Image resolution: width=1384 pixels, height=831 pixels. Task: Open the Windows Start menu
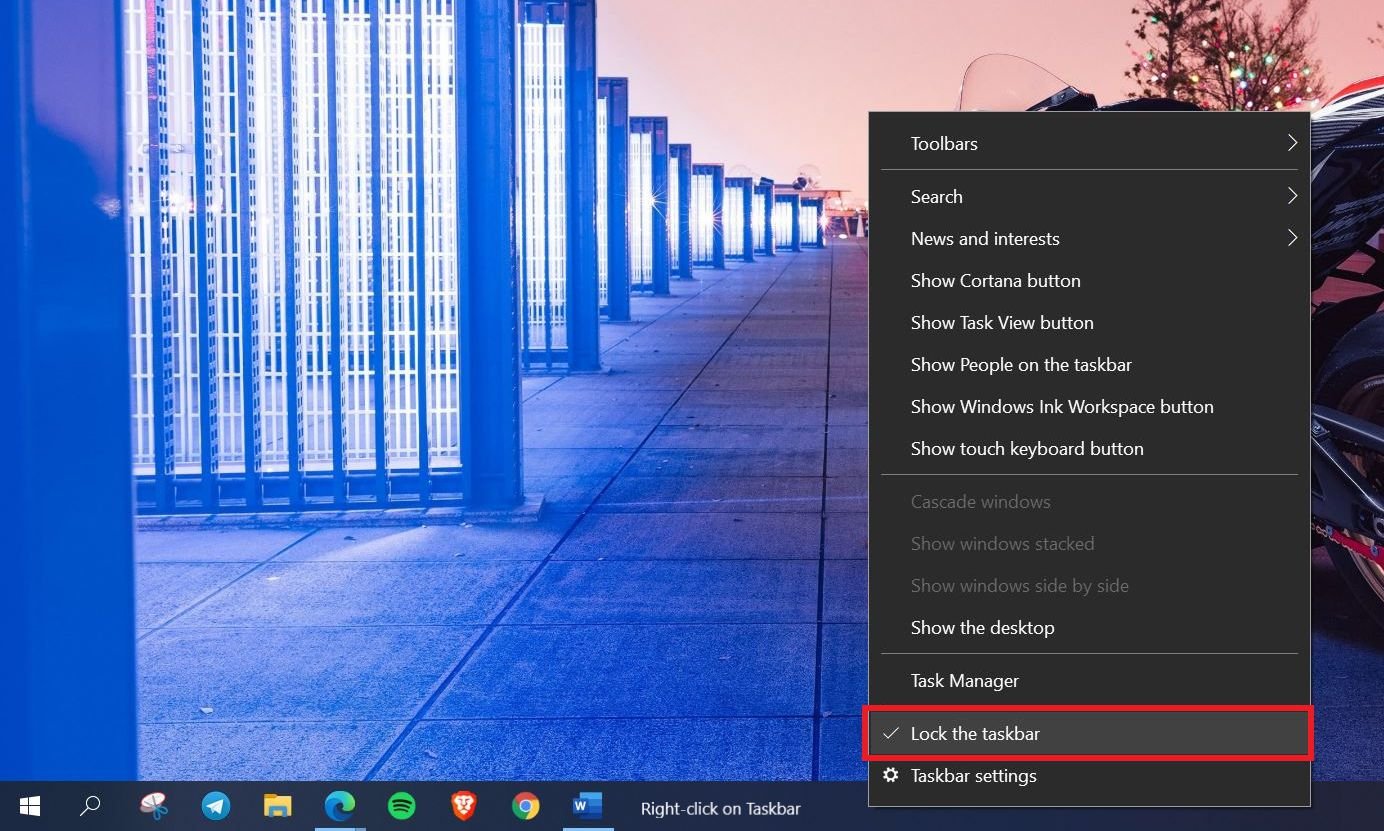pos(29,806)
